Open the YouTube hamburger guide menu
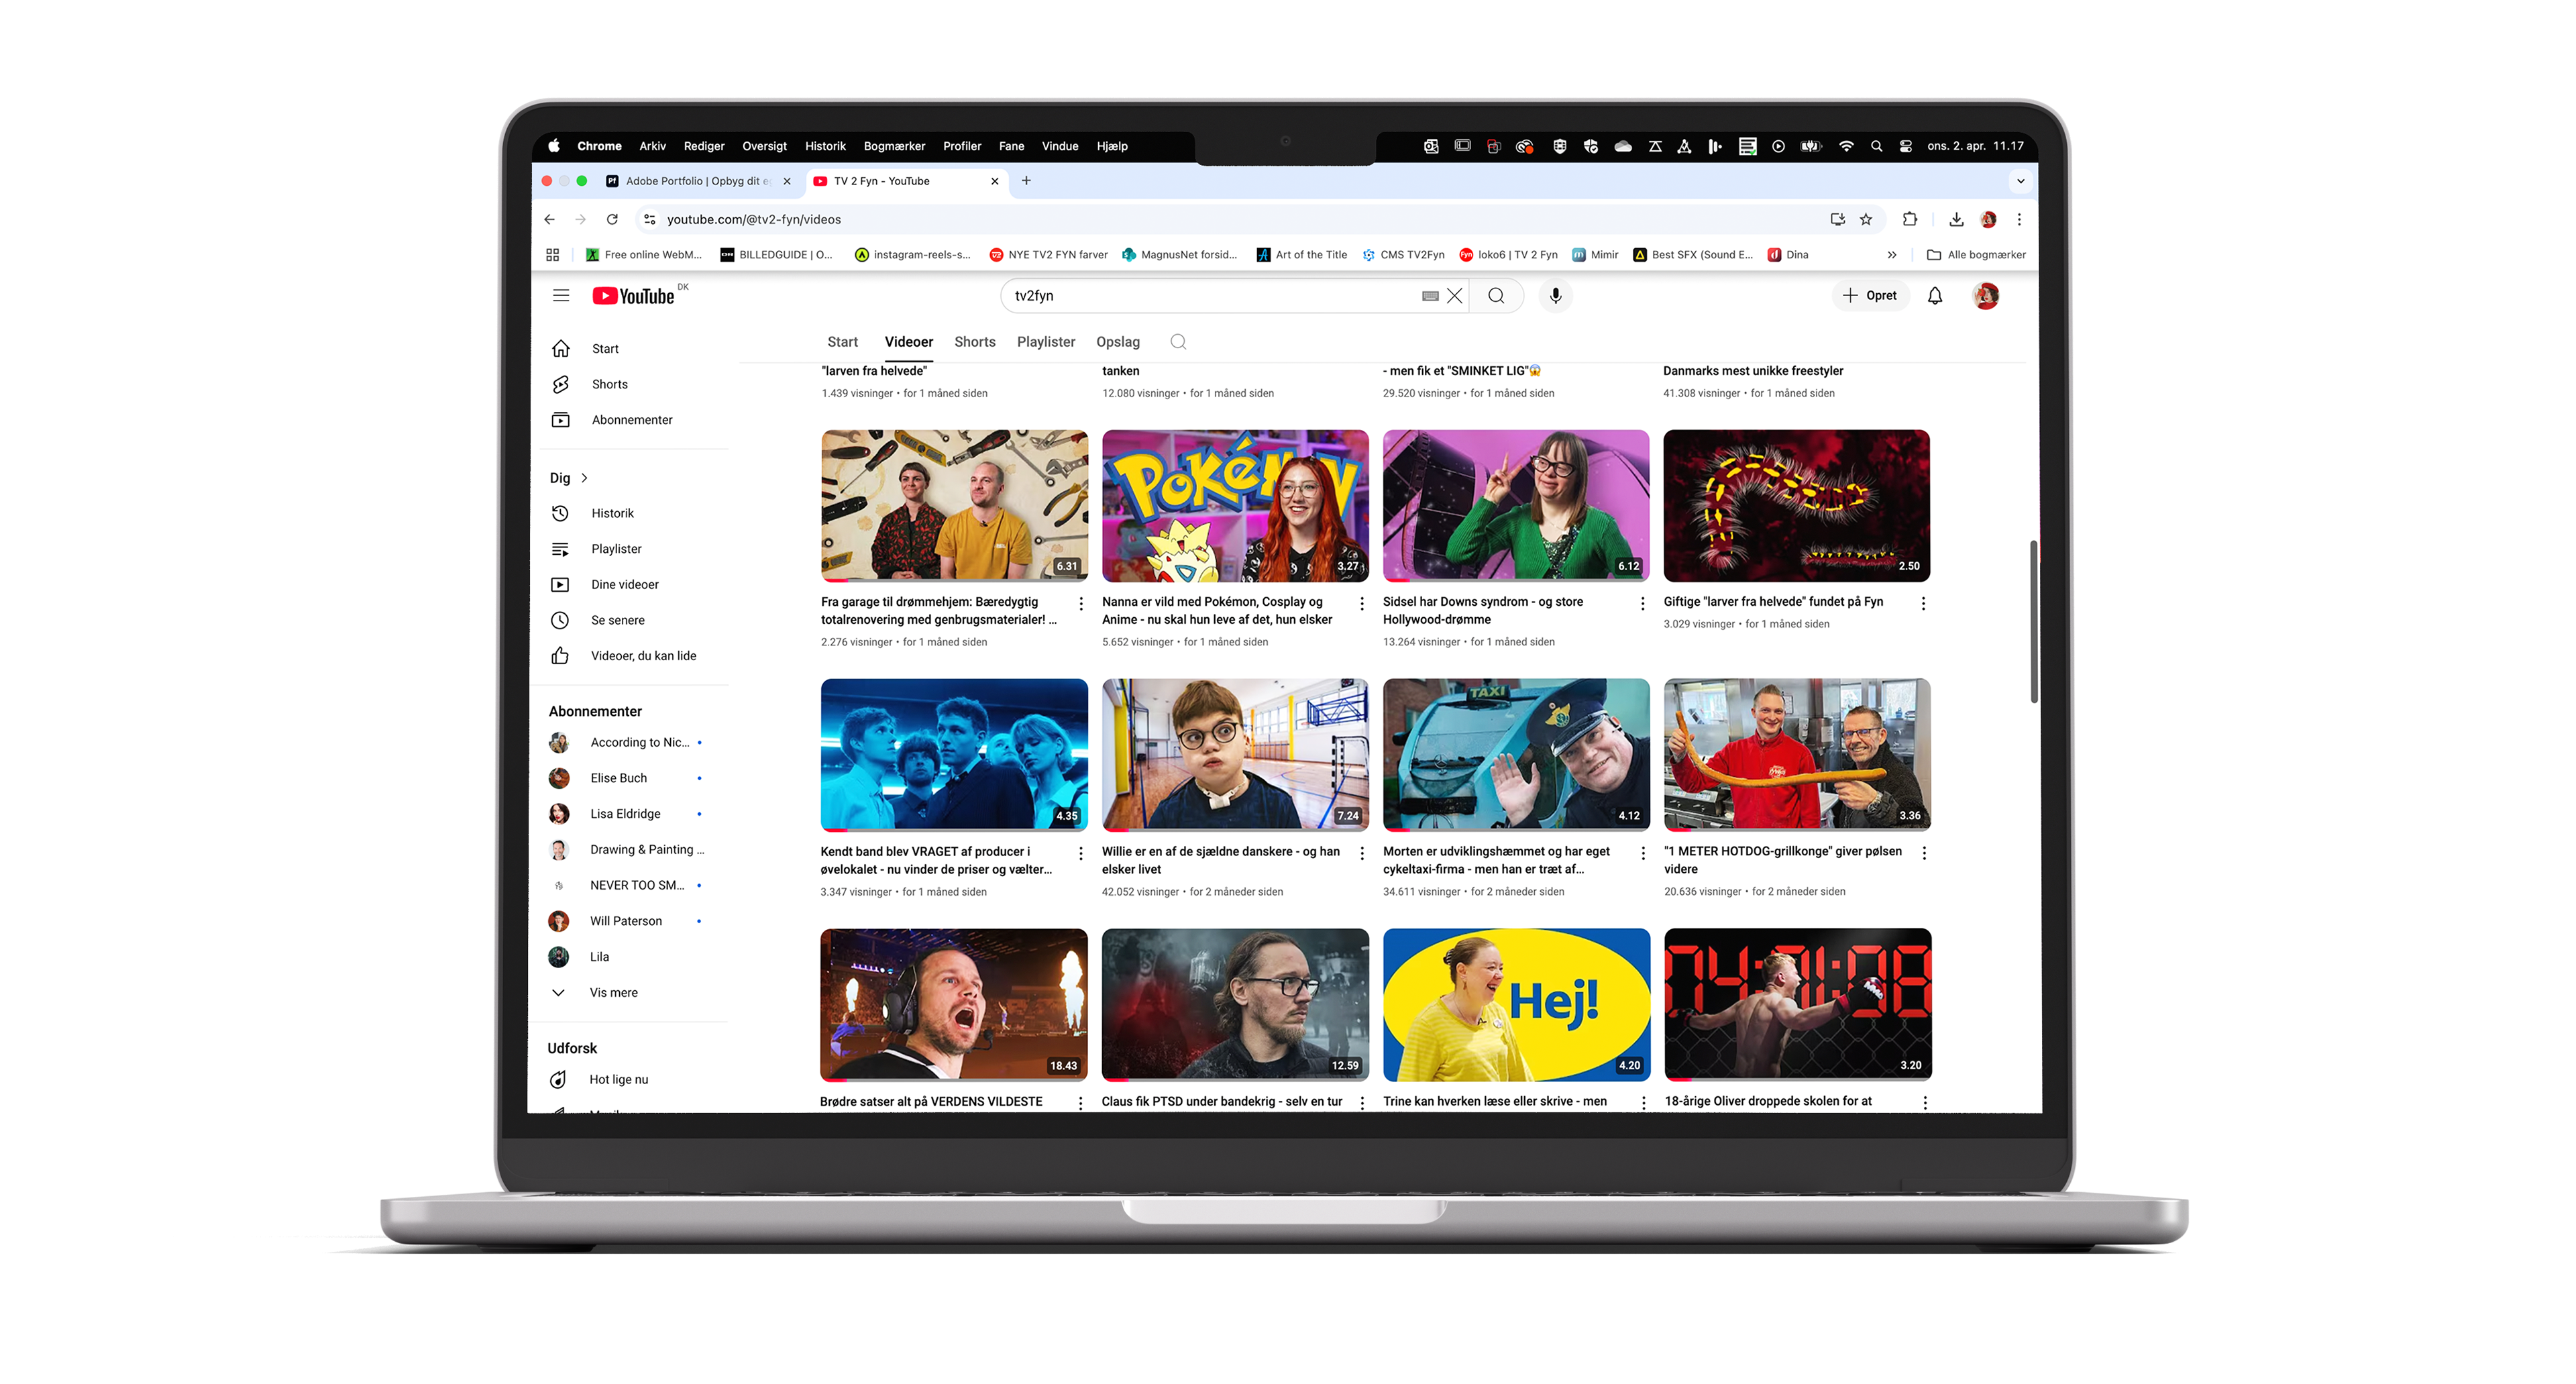Screen dimensions: 2576x1384 pyautogui.click(x=561, y=296)
